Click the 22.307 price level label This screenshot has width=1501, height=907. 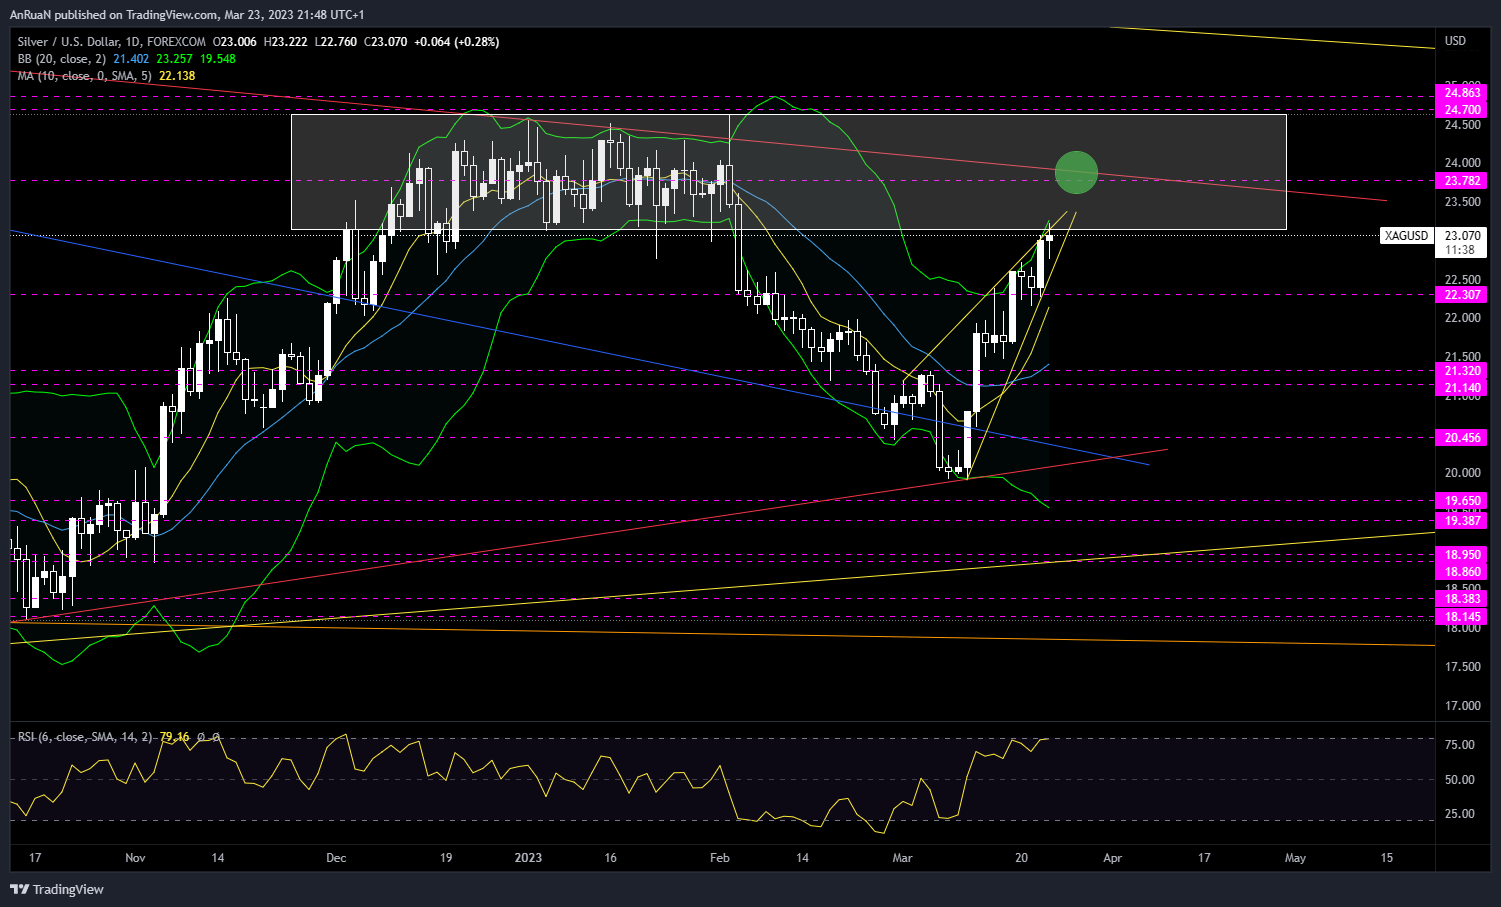coord(1463,295)
